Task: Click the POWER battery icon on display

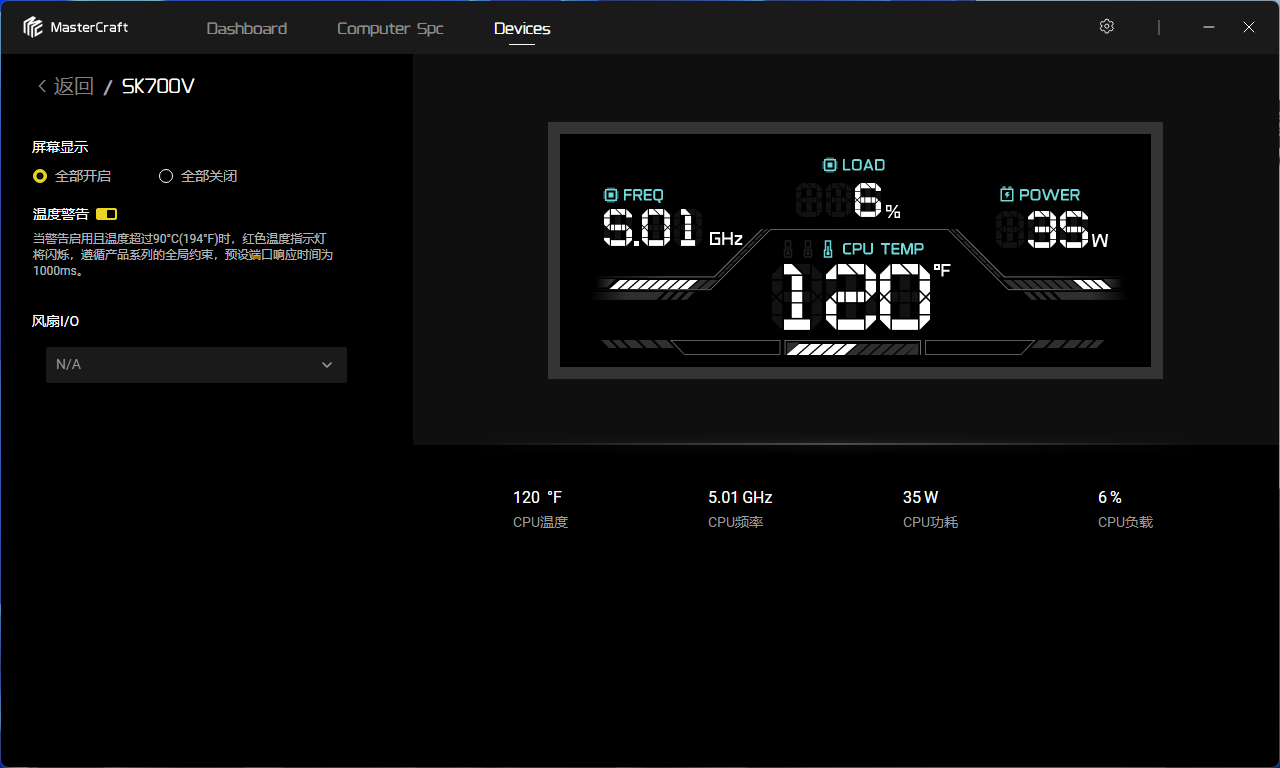Action: (1007, 195)
